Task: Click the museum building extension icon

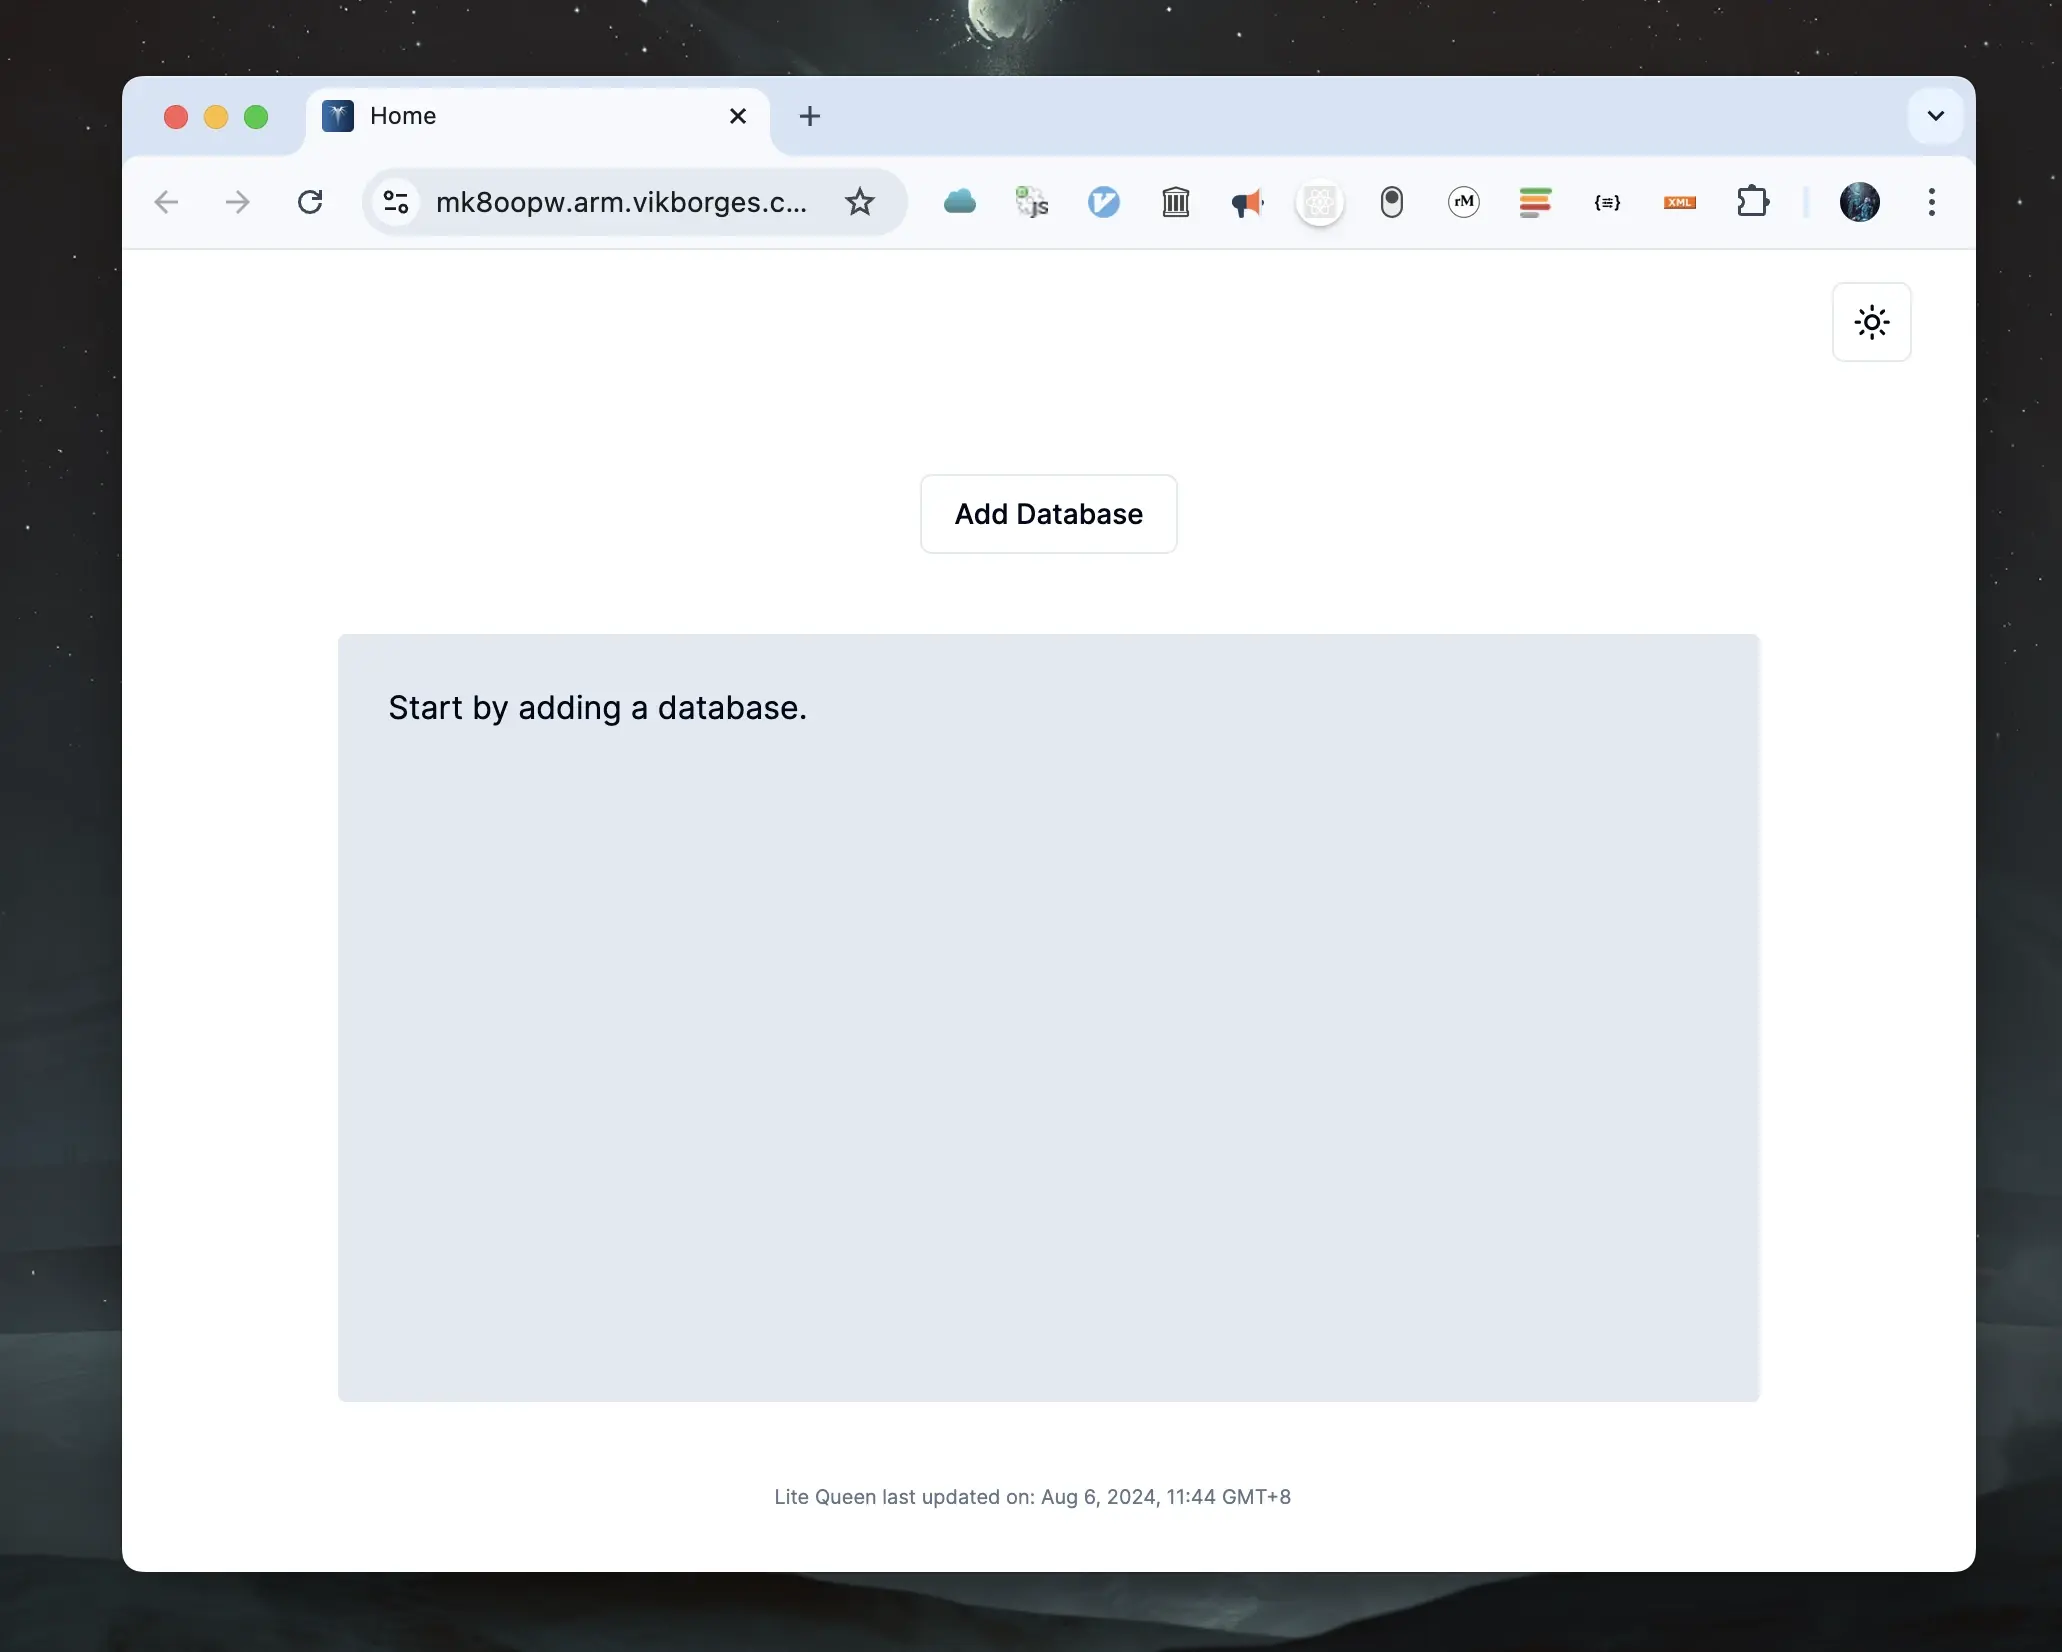Action: [x=1175, y=202]
